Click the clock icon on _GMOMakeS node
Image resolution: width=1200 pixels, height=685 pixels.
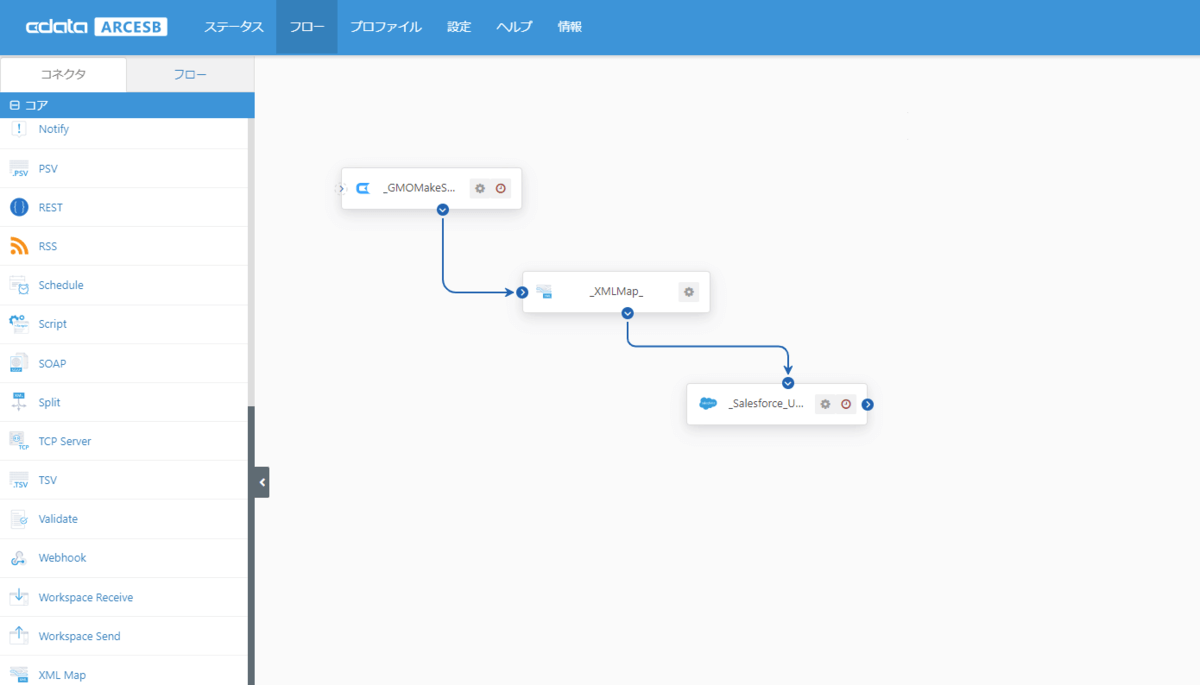pos(501,188)
